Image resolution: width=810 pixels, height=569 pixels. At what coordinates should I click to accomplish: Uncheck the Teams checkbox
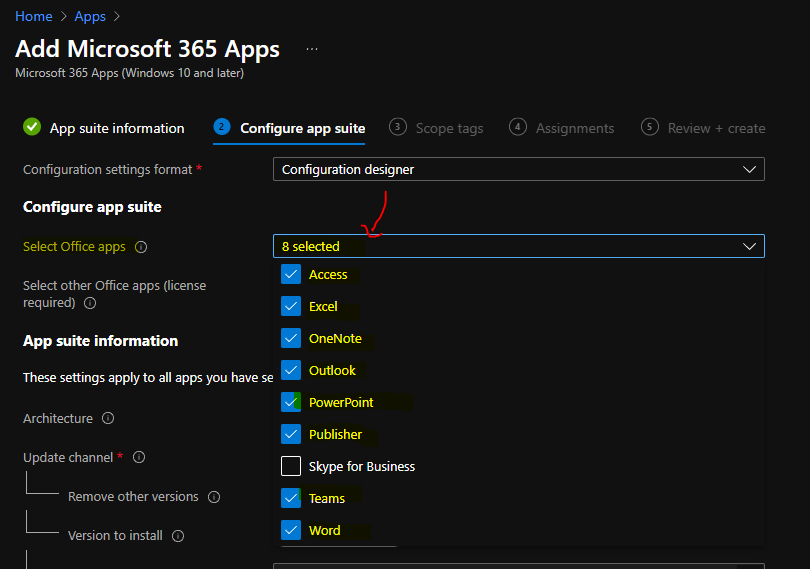(x=291, y=498)
